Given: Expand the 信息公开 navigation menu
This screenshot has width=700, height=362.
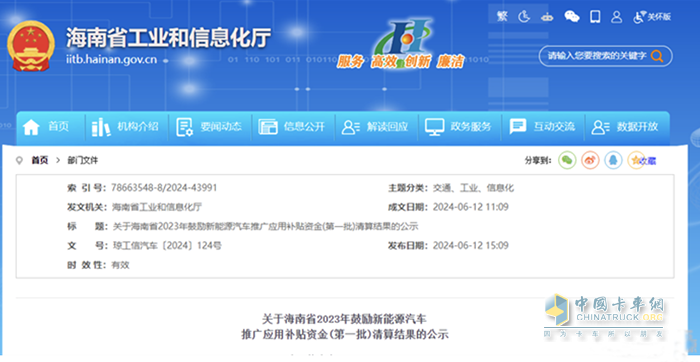Looking at the screenshot, I should click(x=292, y=127).
